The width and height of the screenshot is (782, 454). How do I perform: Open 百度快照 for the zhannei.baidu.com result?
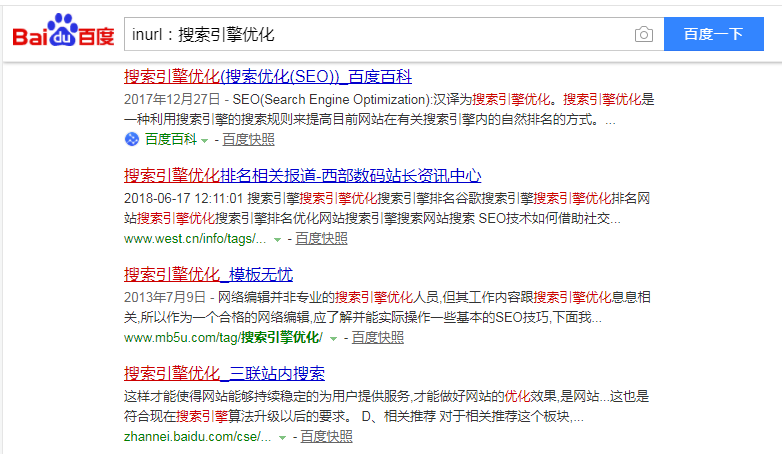pyautogui.click(x=326, y=437)
